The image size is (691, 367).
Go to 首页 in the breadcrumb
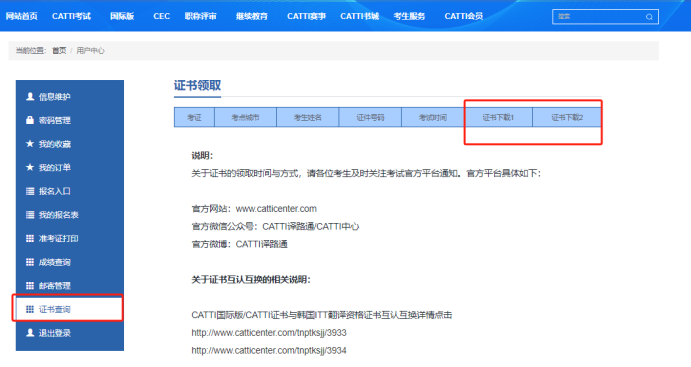[59, 51]
